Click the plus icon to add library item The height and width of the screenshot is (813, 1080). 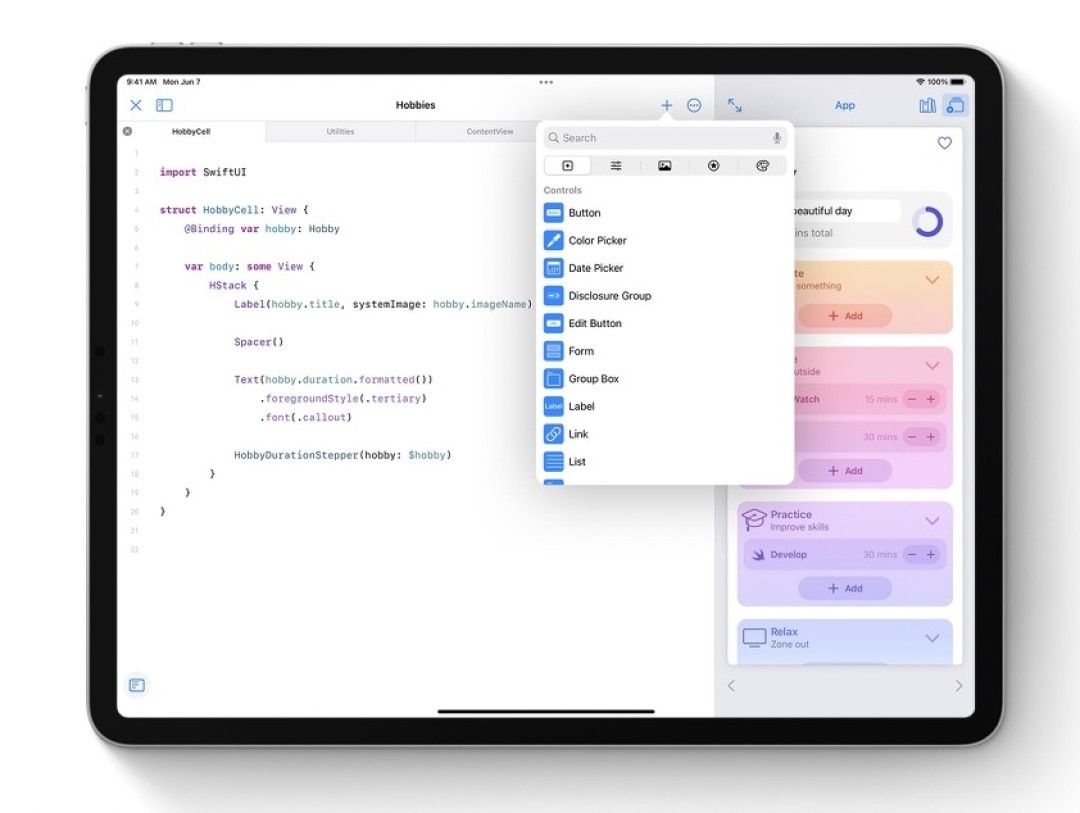point(666,105)
